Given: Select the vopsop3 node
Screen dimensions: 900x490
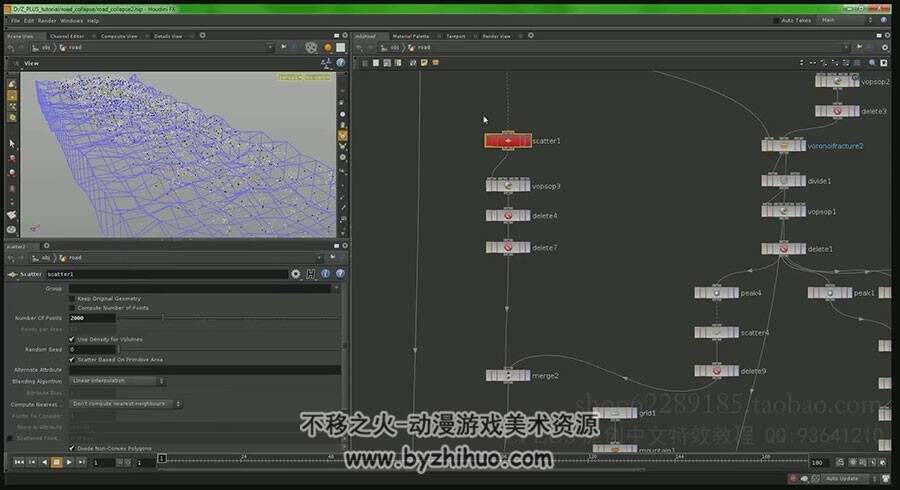Looking at the screenshot, I should tap(507, 185).
